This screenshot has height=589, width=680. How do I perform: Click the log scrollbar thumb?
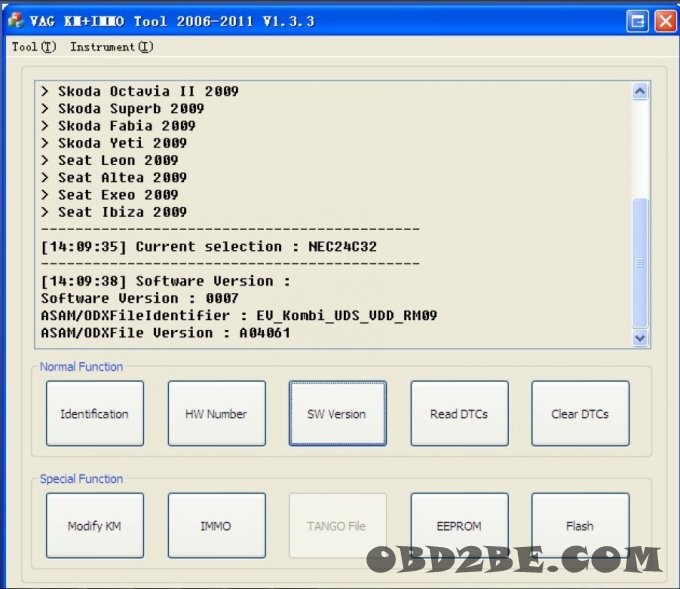pyautogui.click(x=640, y=263)
